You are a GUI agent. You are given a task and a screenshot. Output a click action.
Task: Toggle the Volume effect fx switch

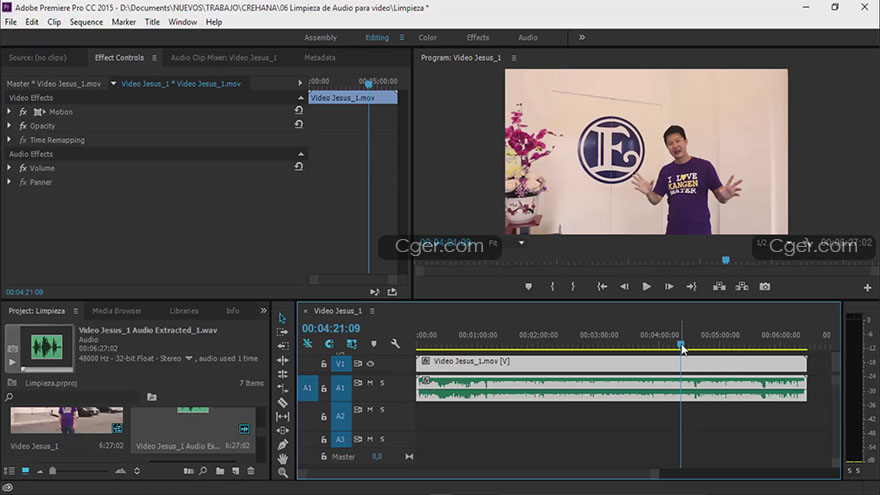[23, 168]
